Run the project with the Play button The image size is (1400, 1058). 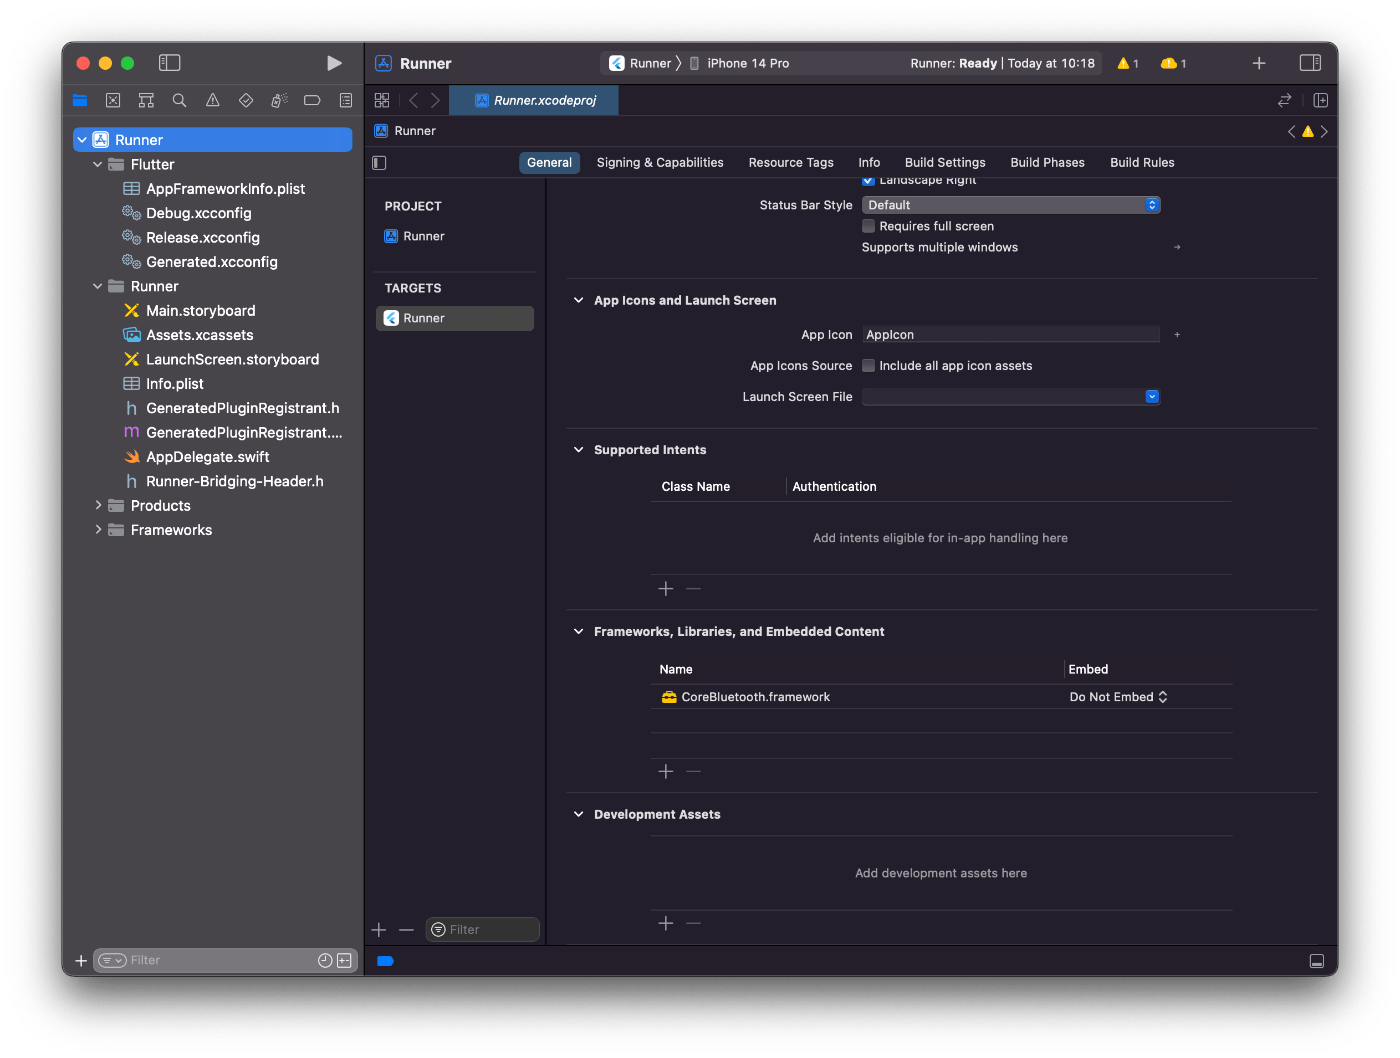(334, 63)
